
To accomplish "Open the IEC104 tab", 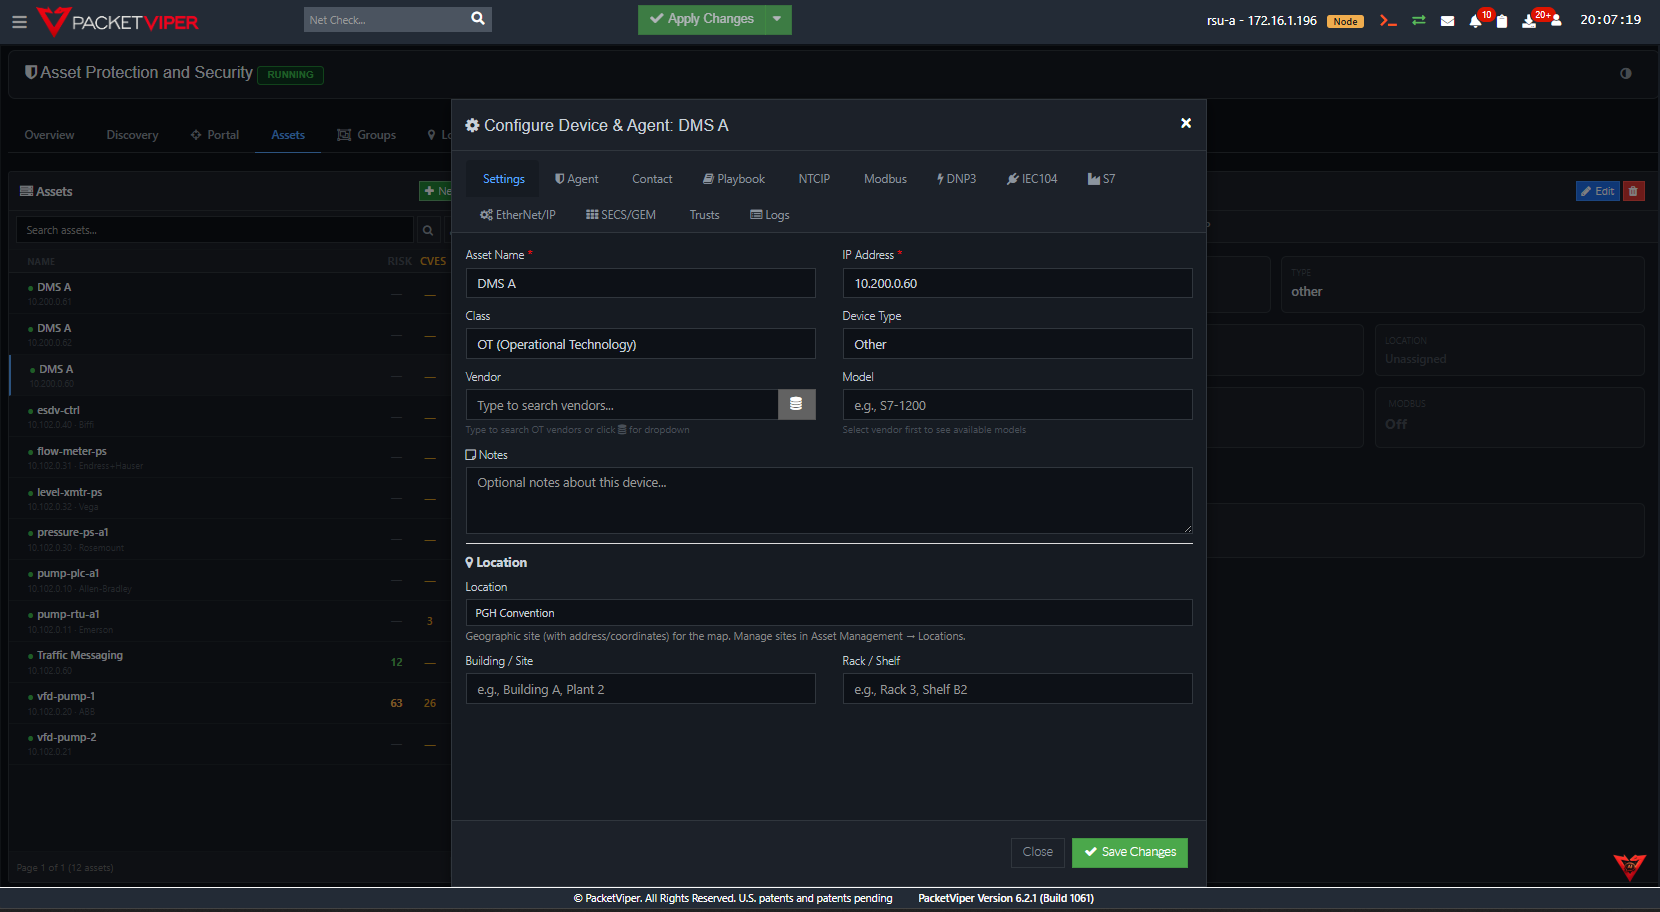I will pyautogui.click(x=1032, y=179).
